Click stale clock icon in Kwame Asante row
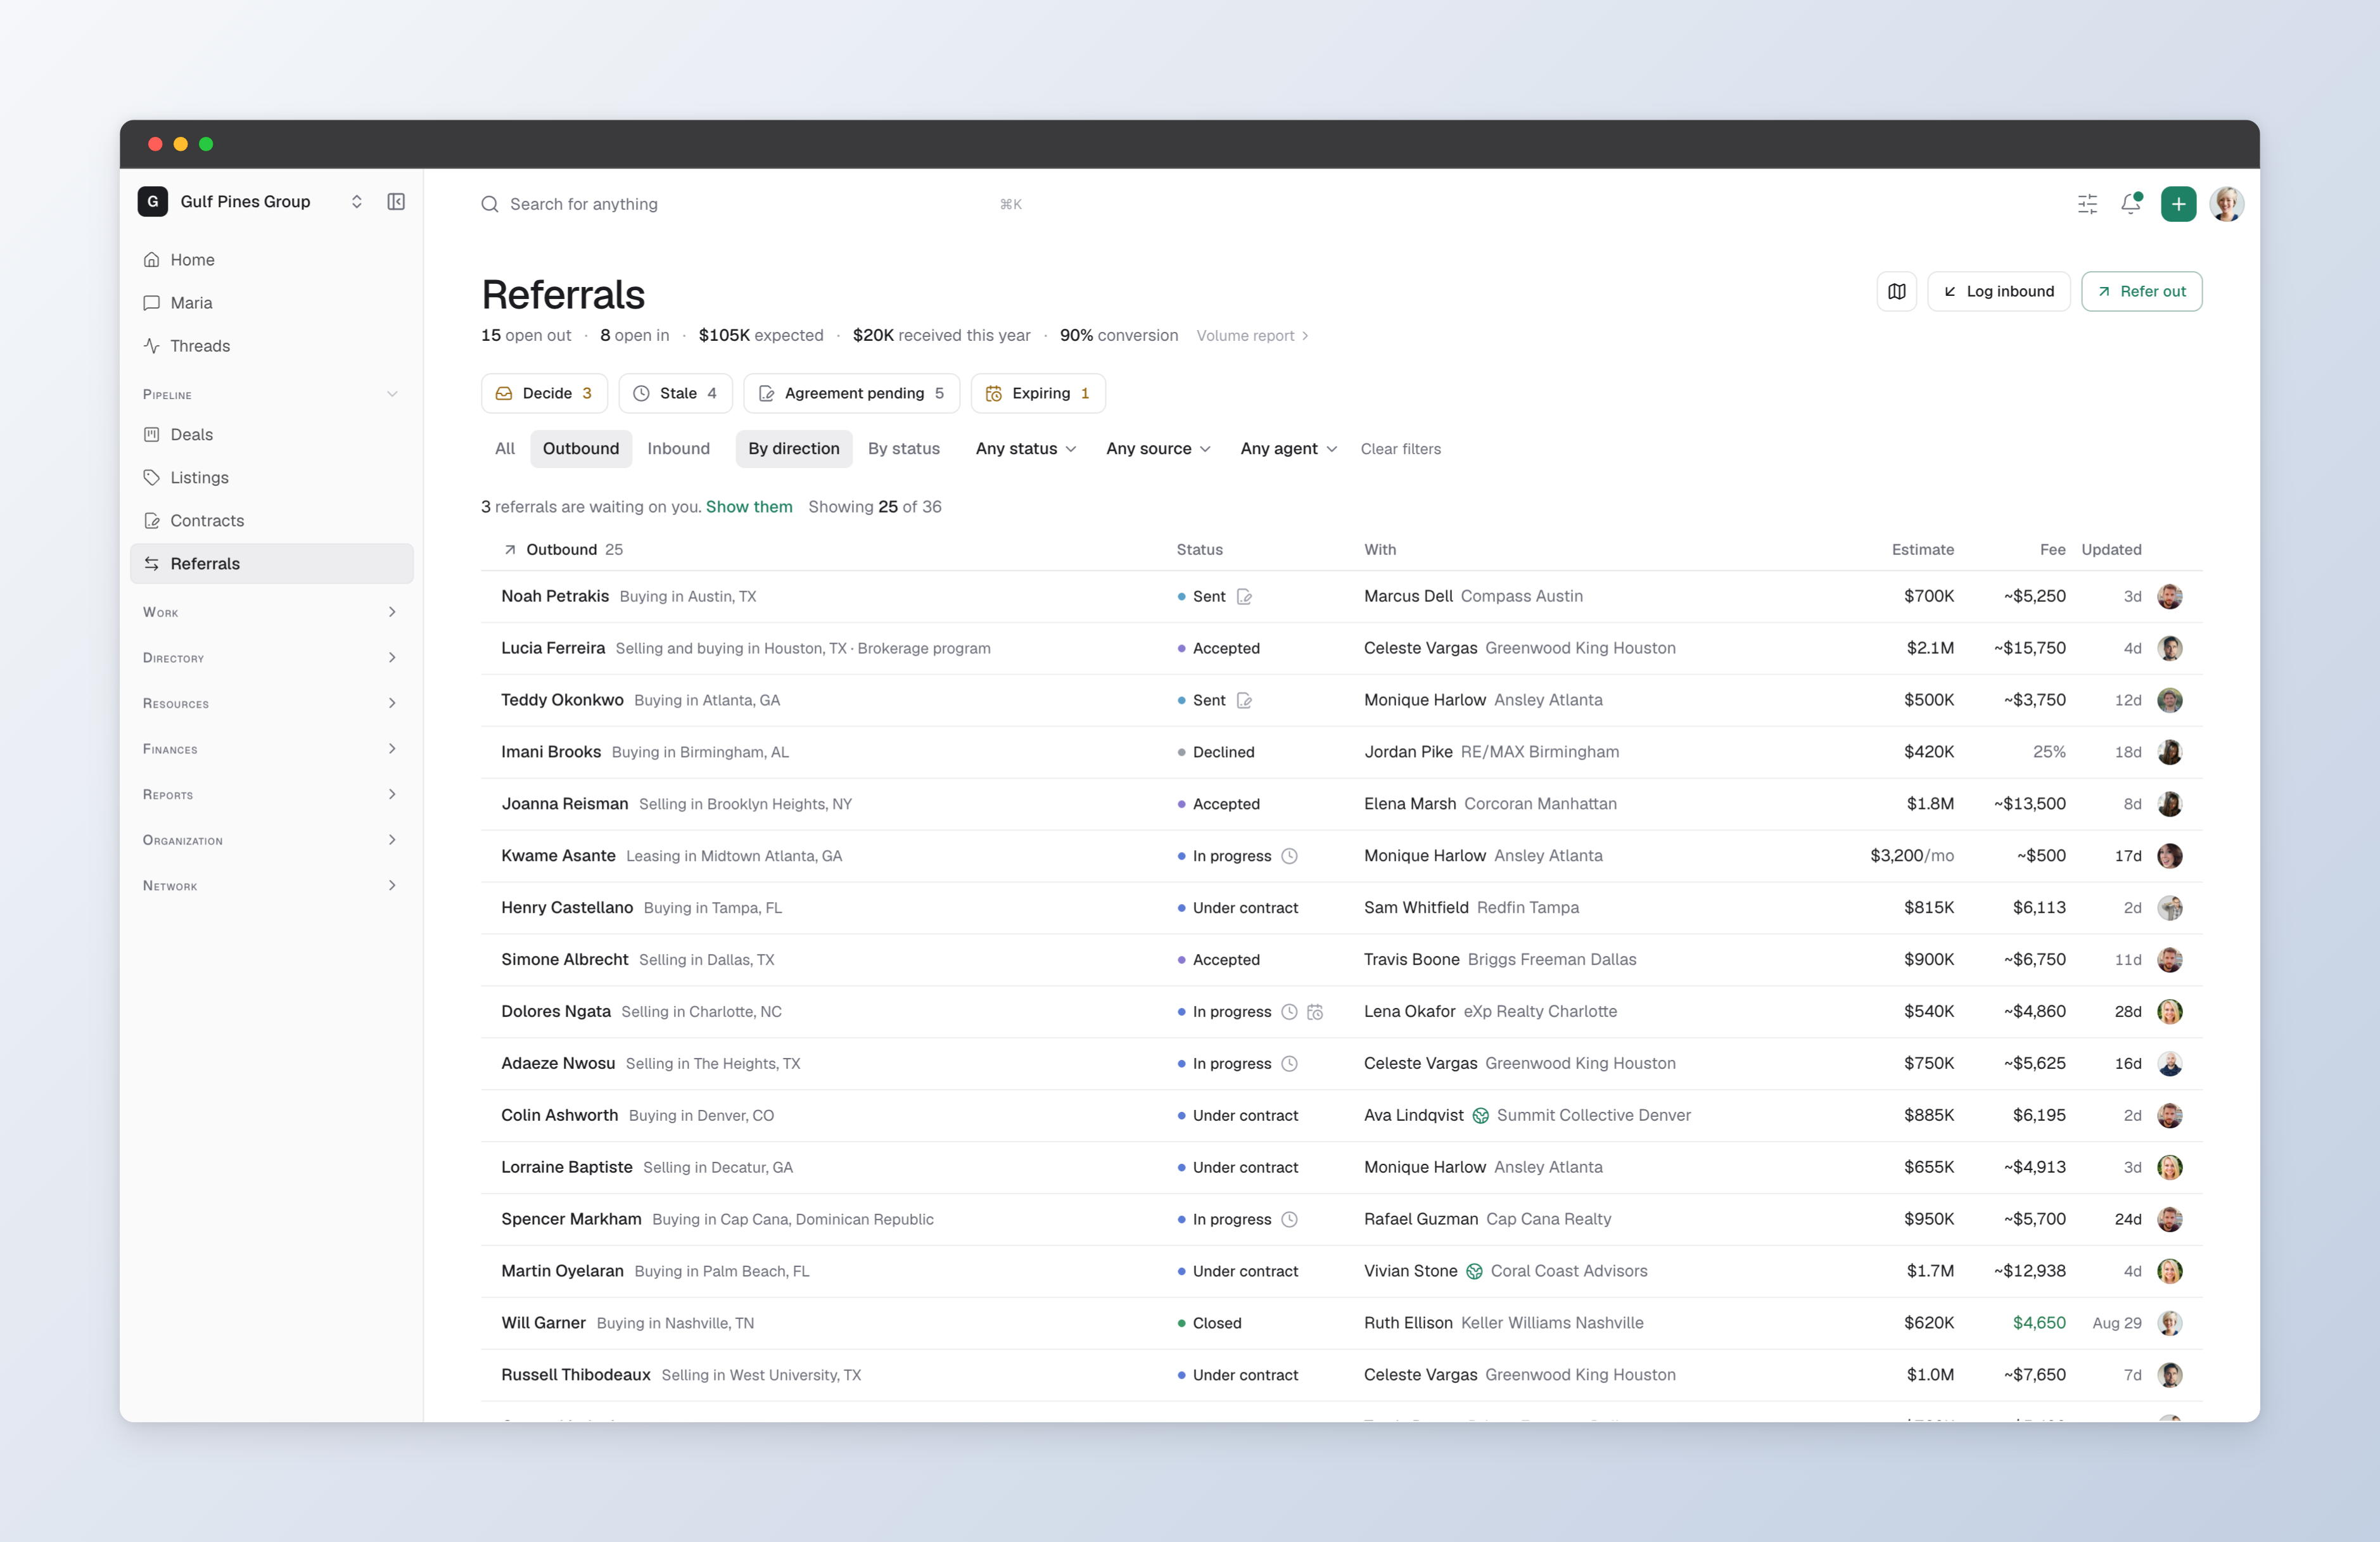2380x1542 pixels. pyautogui.click(x=1289, y=856)
